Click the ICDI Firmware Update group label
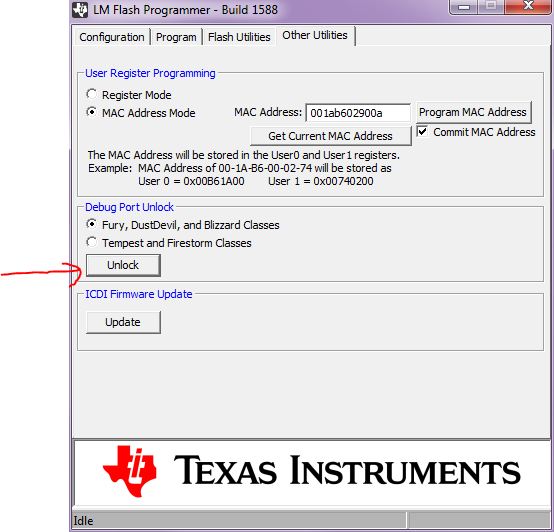The height and width of the screenshot is (532, 554). 139,294
